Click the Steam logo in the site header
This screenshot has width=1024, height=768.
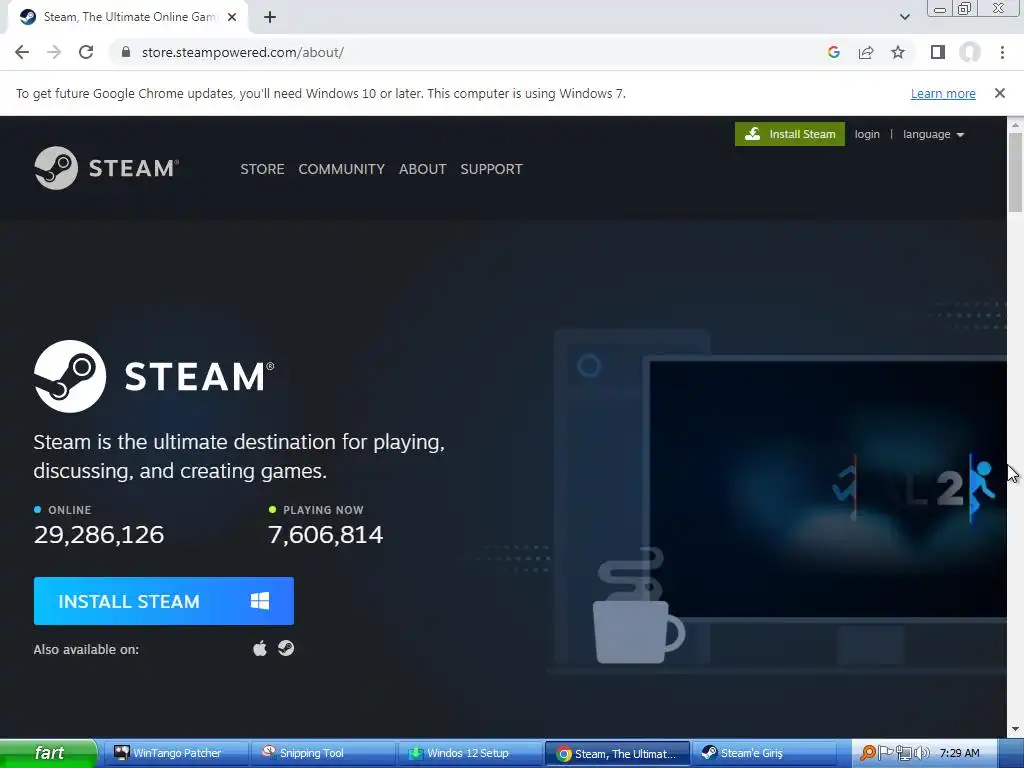pos(106,168)
